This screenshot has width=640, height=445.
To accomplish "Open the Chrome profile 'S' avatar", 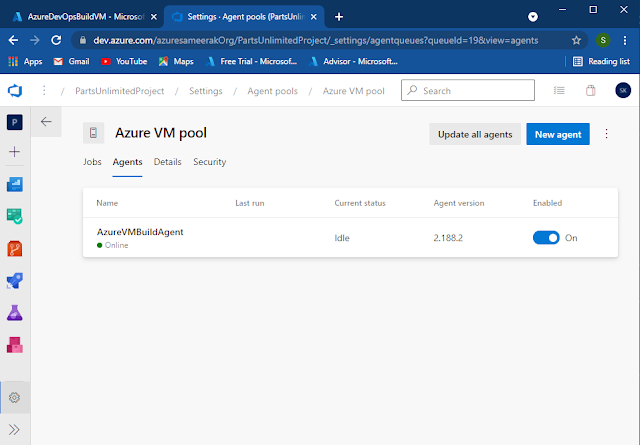I will [x=603, y=40].
